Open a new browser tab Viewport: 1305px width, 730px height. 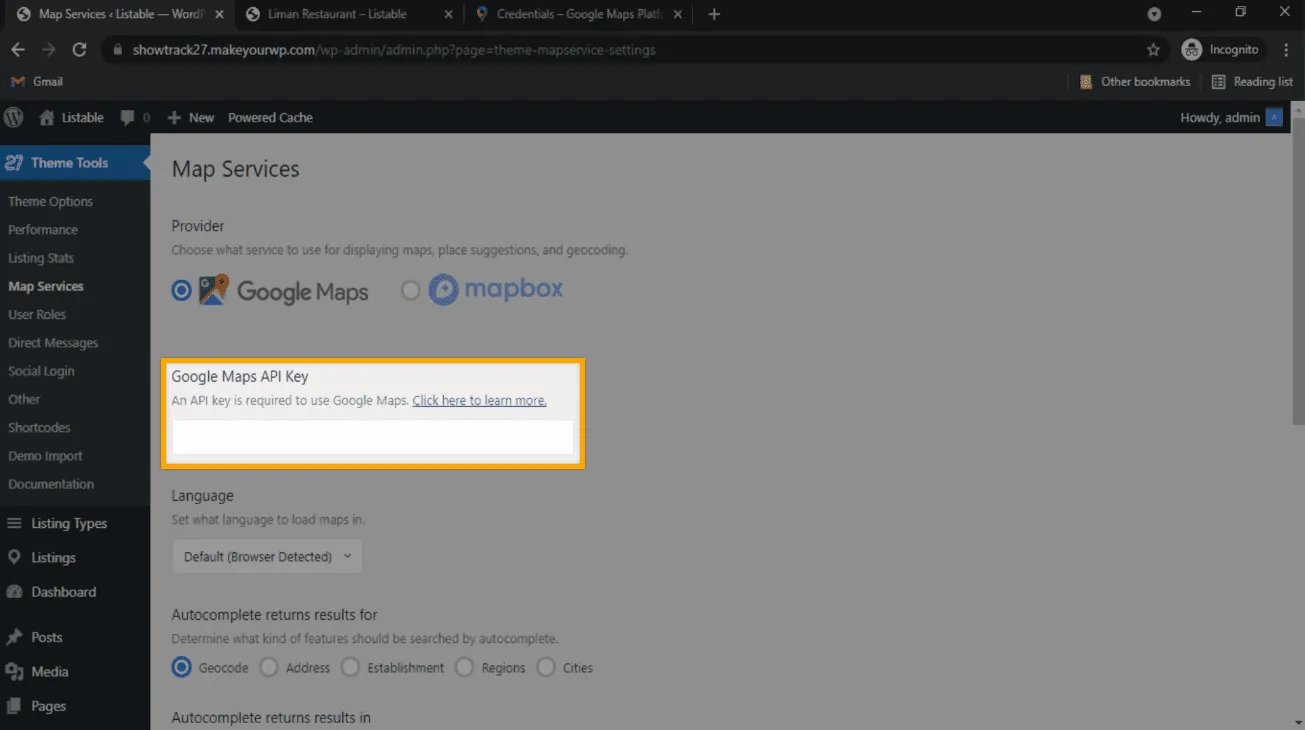point(714,14)
